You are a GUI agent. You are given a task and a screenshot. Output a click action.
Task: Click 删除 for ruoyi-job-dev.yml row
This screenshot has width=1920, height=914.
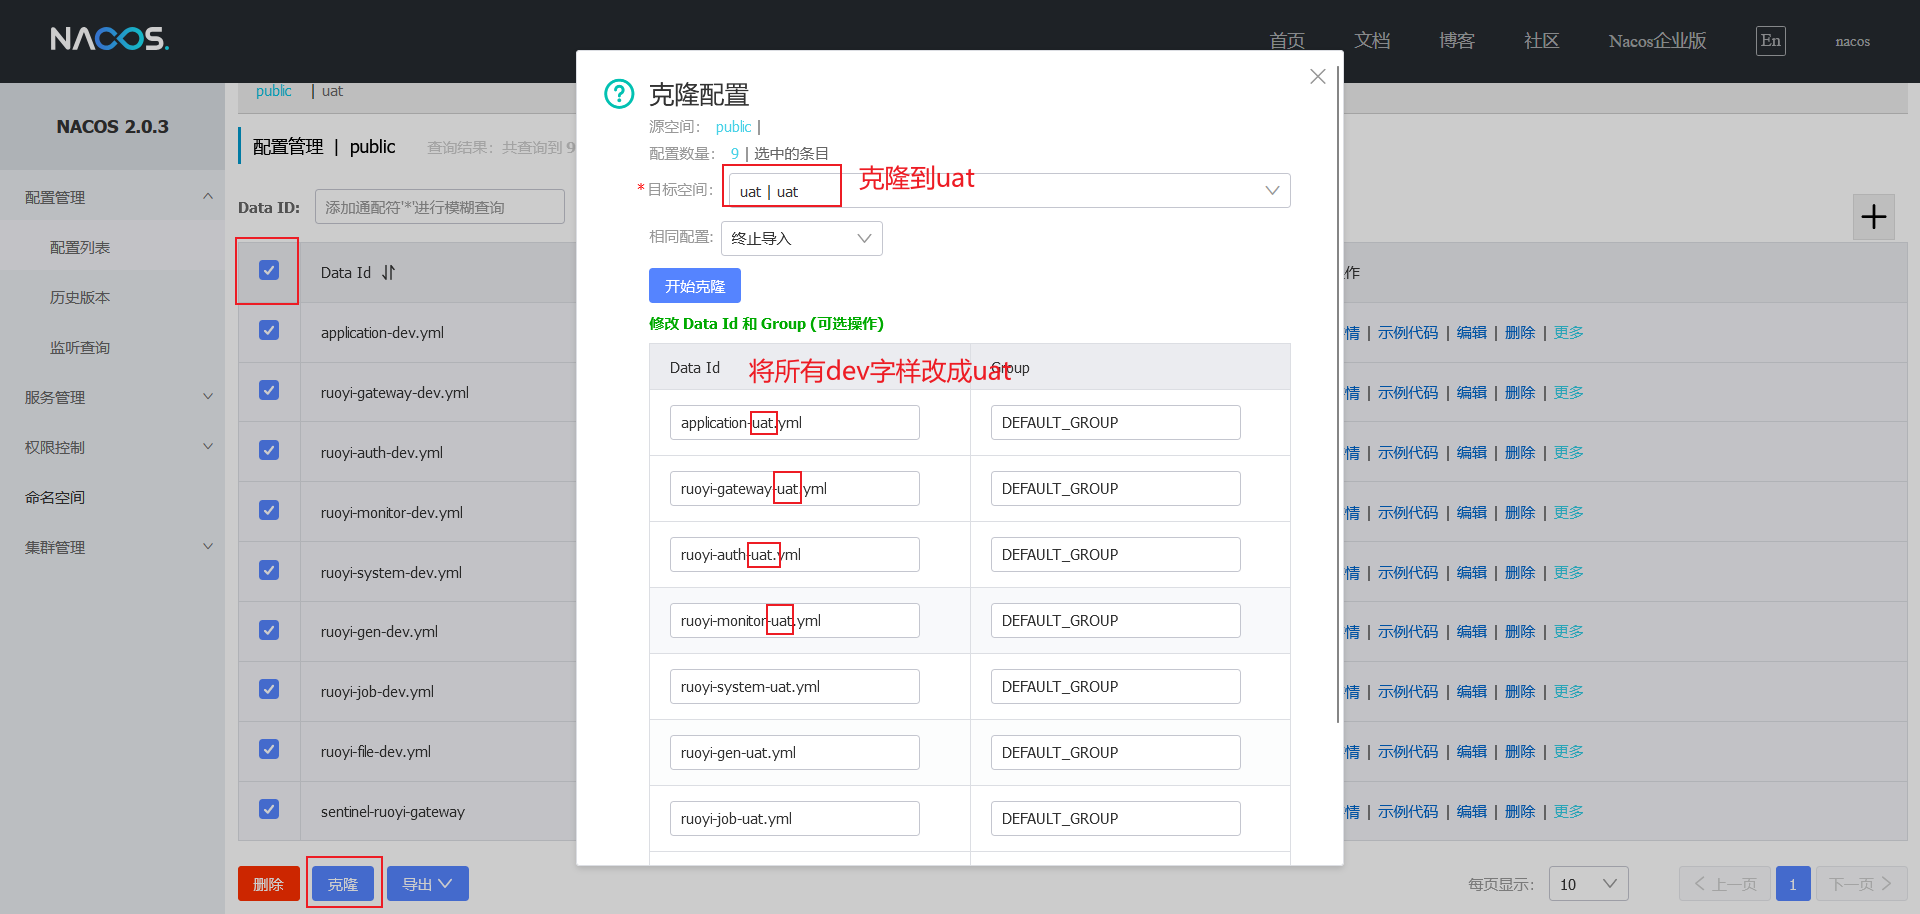coord(1520,692)
